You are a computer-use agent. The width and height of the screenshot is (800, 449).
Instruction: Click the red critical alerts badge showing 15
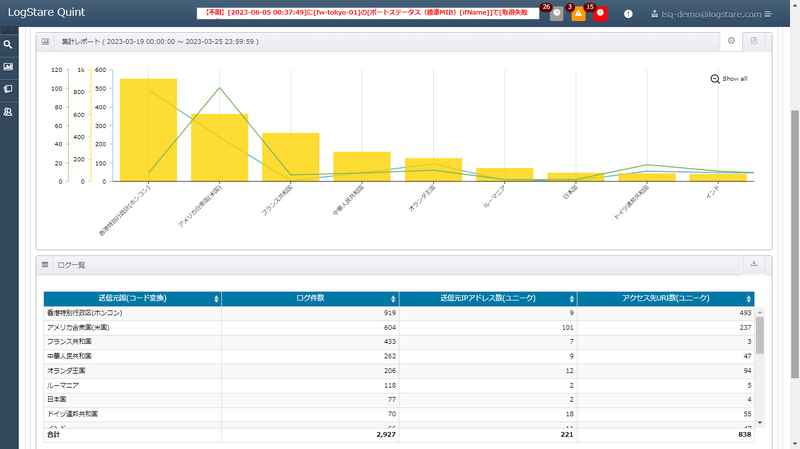(x=600, y=14)
